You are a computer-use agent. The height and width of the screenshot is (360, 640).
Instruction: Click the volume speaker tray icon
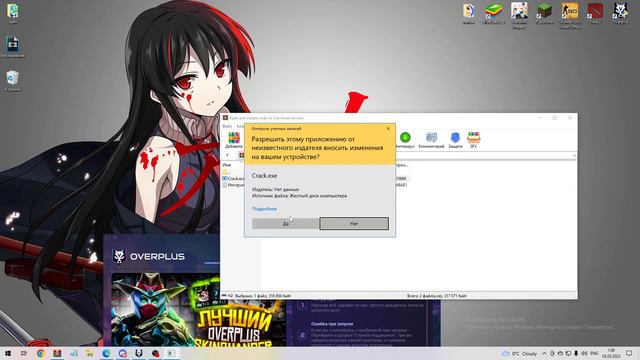click(x=584, y=353)
